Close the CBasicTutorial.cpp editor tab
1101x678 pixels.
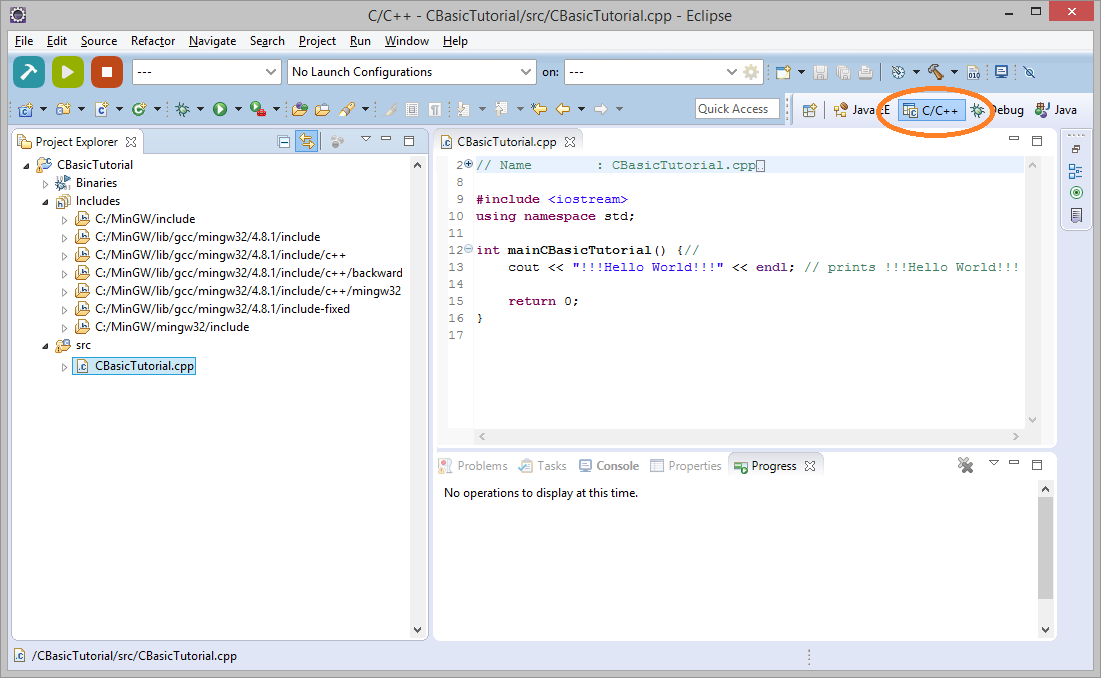point(570,142)
